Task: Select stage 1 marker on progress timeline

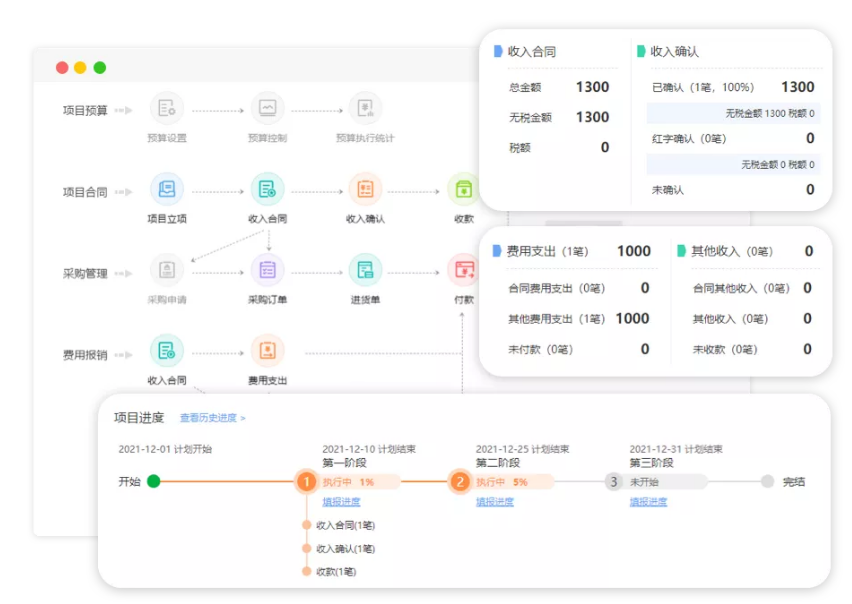Action: [x=306, y=482]
